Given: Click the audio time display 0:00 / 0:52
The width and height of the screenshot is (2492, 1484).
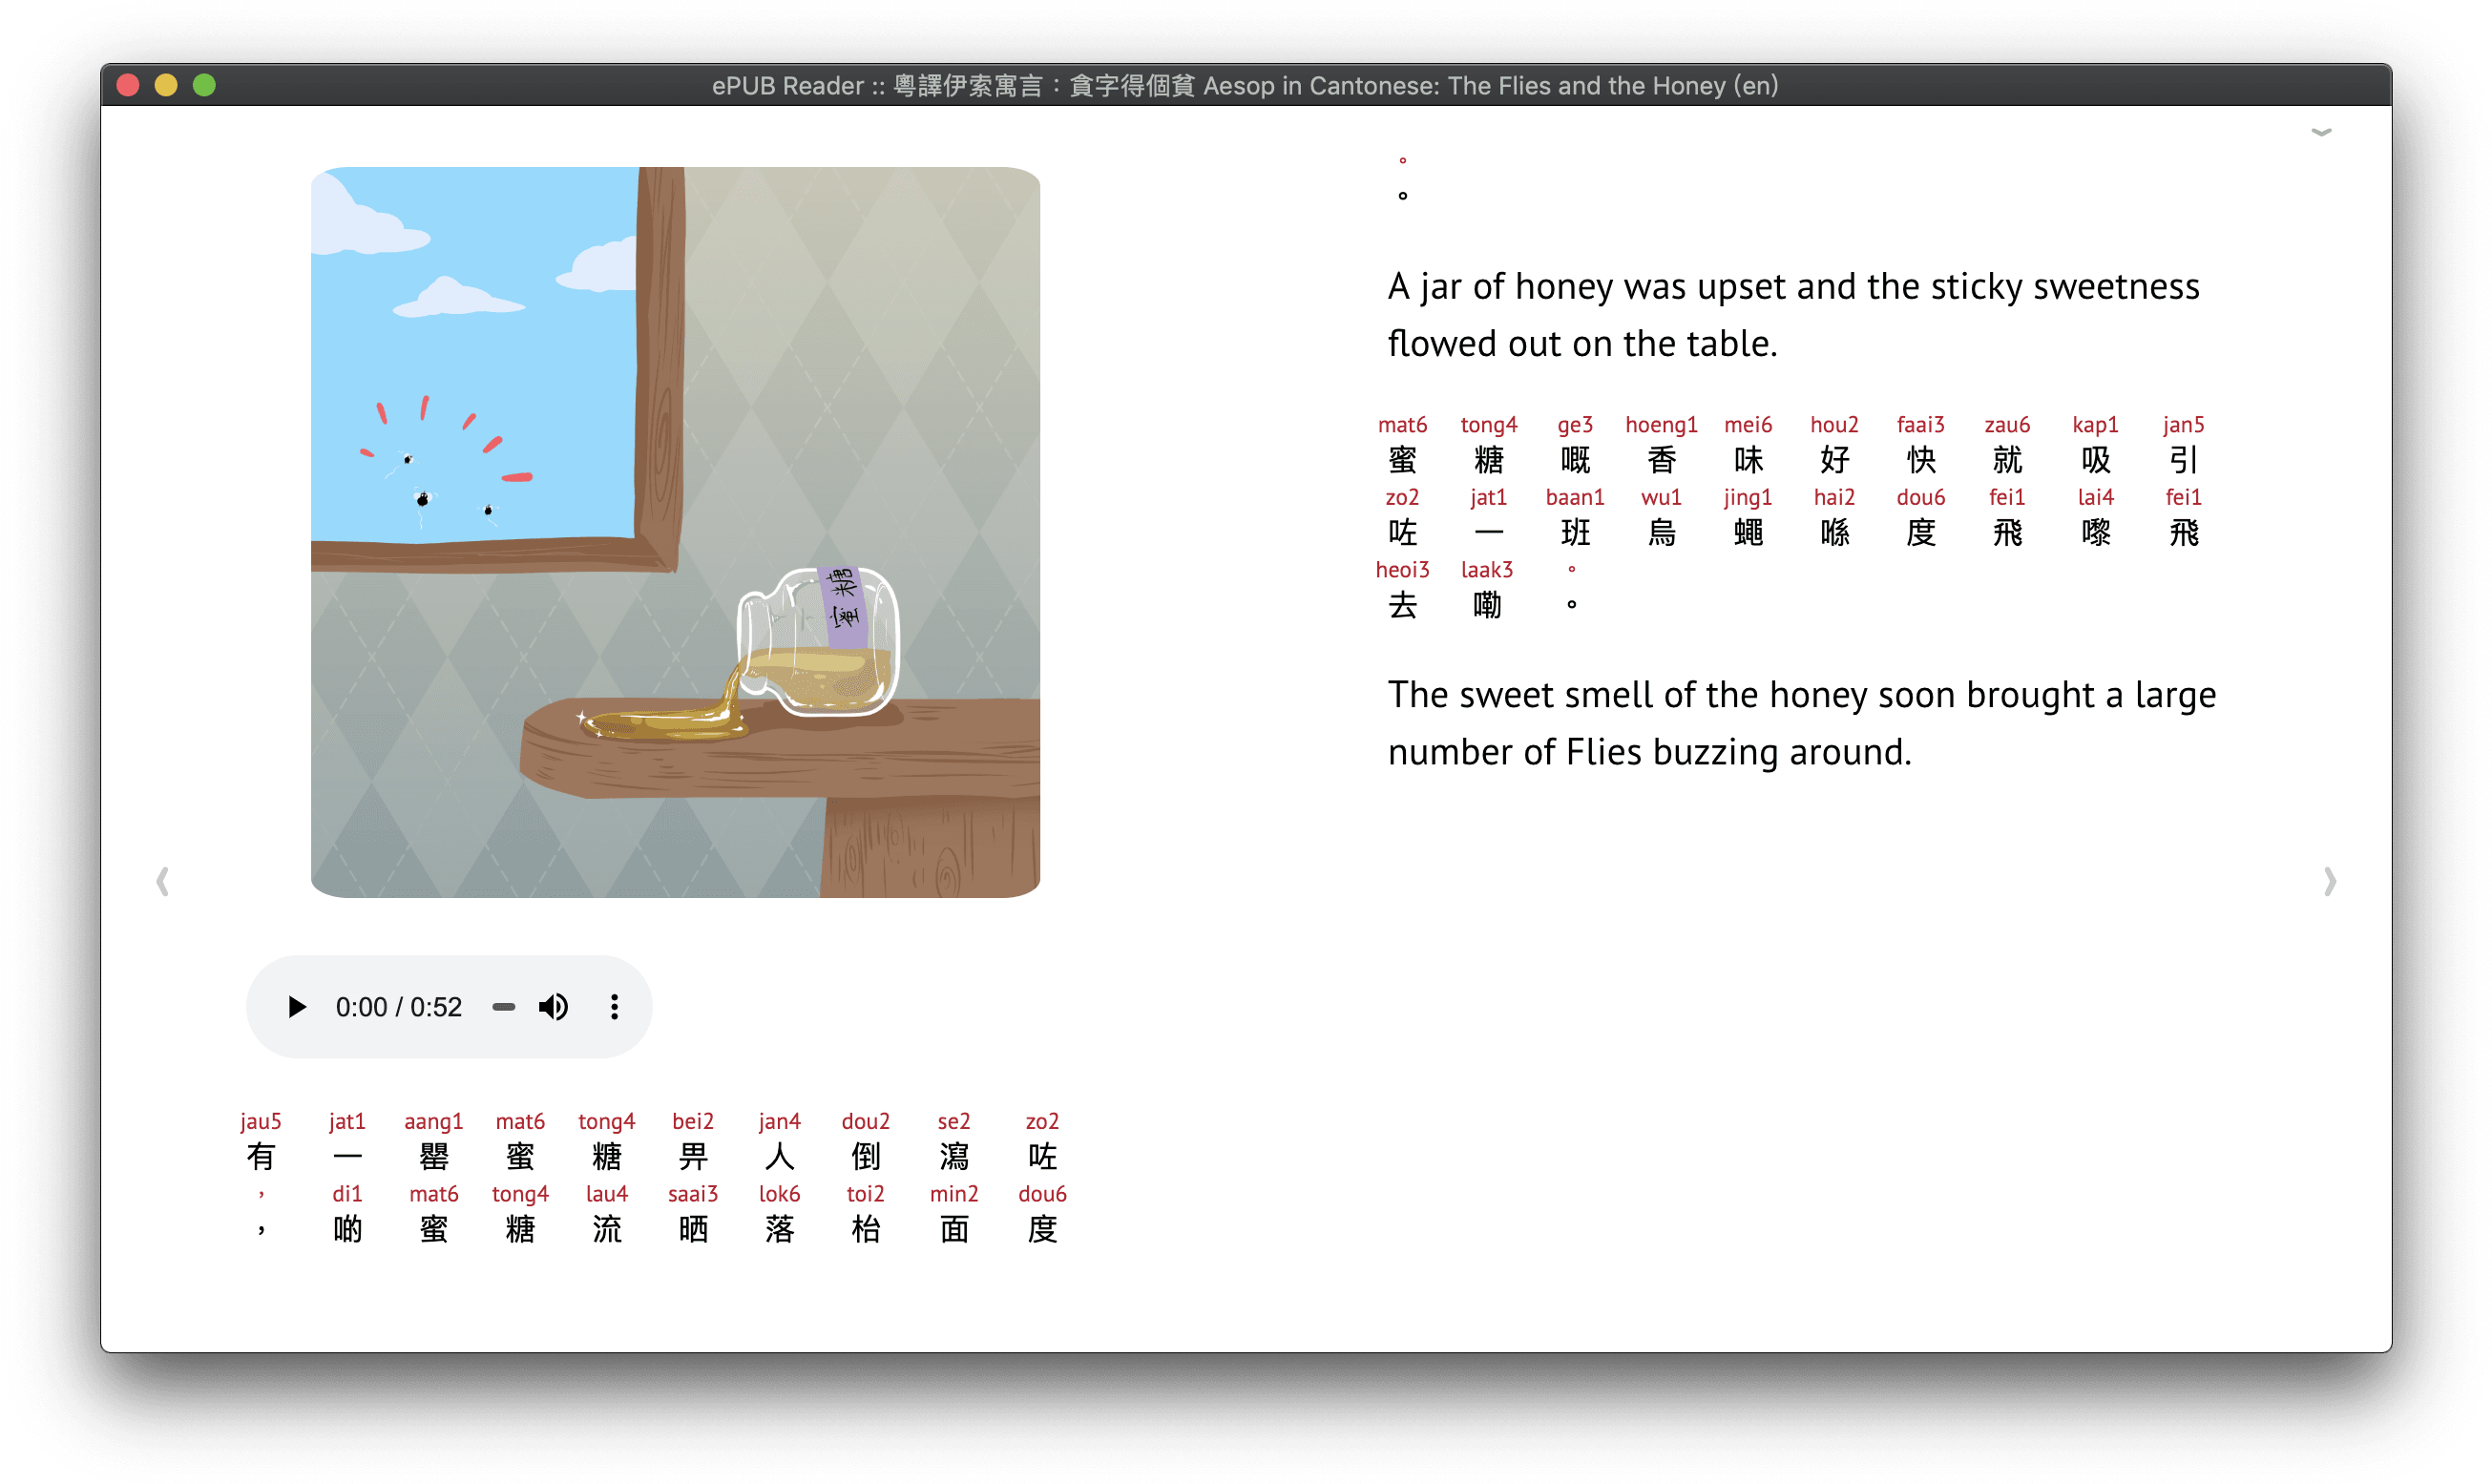Looking at the screenshot, I should click(x=398, y=1007).
